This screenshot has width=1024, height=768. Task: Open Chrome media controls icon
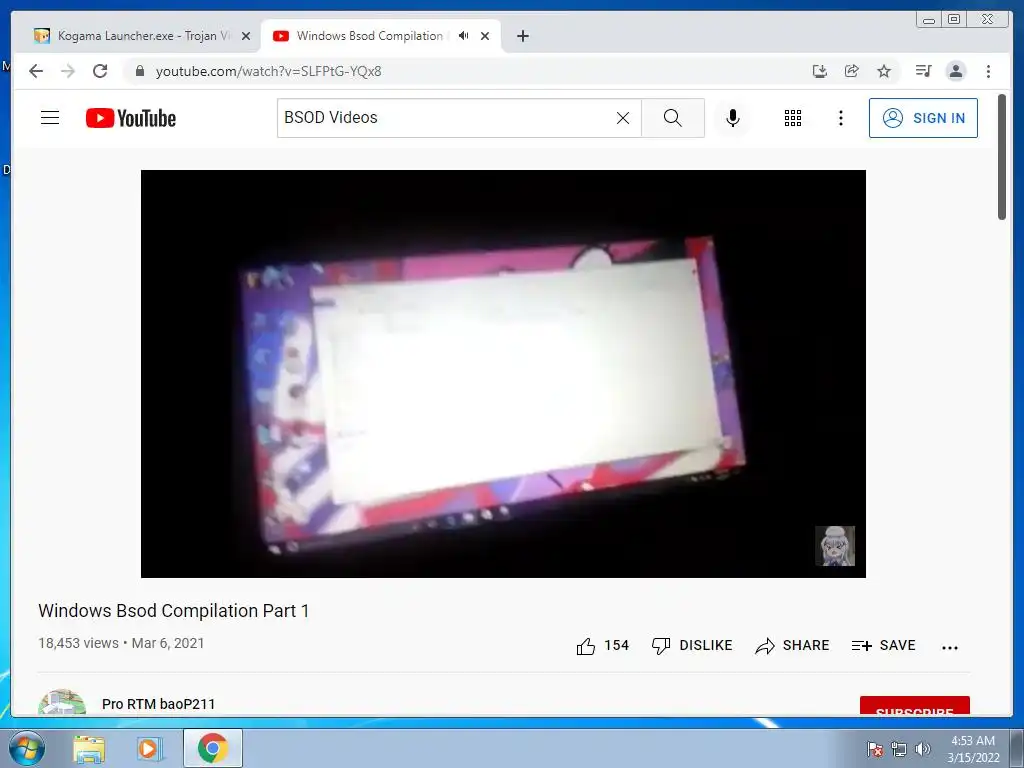[x=923, y=71]
